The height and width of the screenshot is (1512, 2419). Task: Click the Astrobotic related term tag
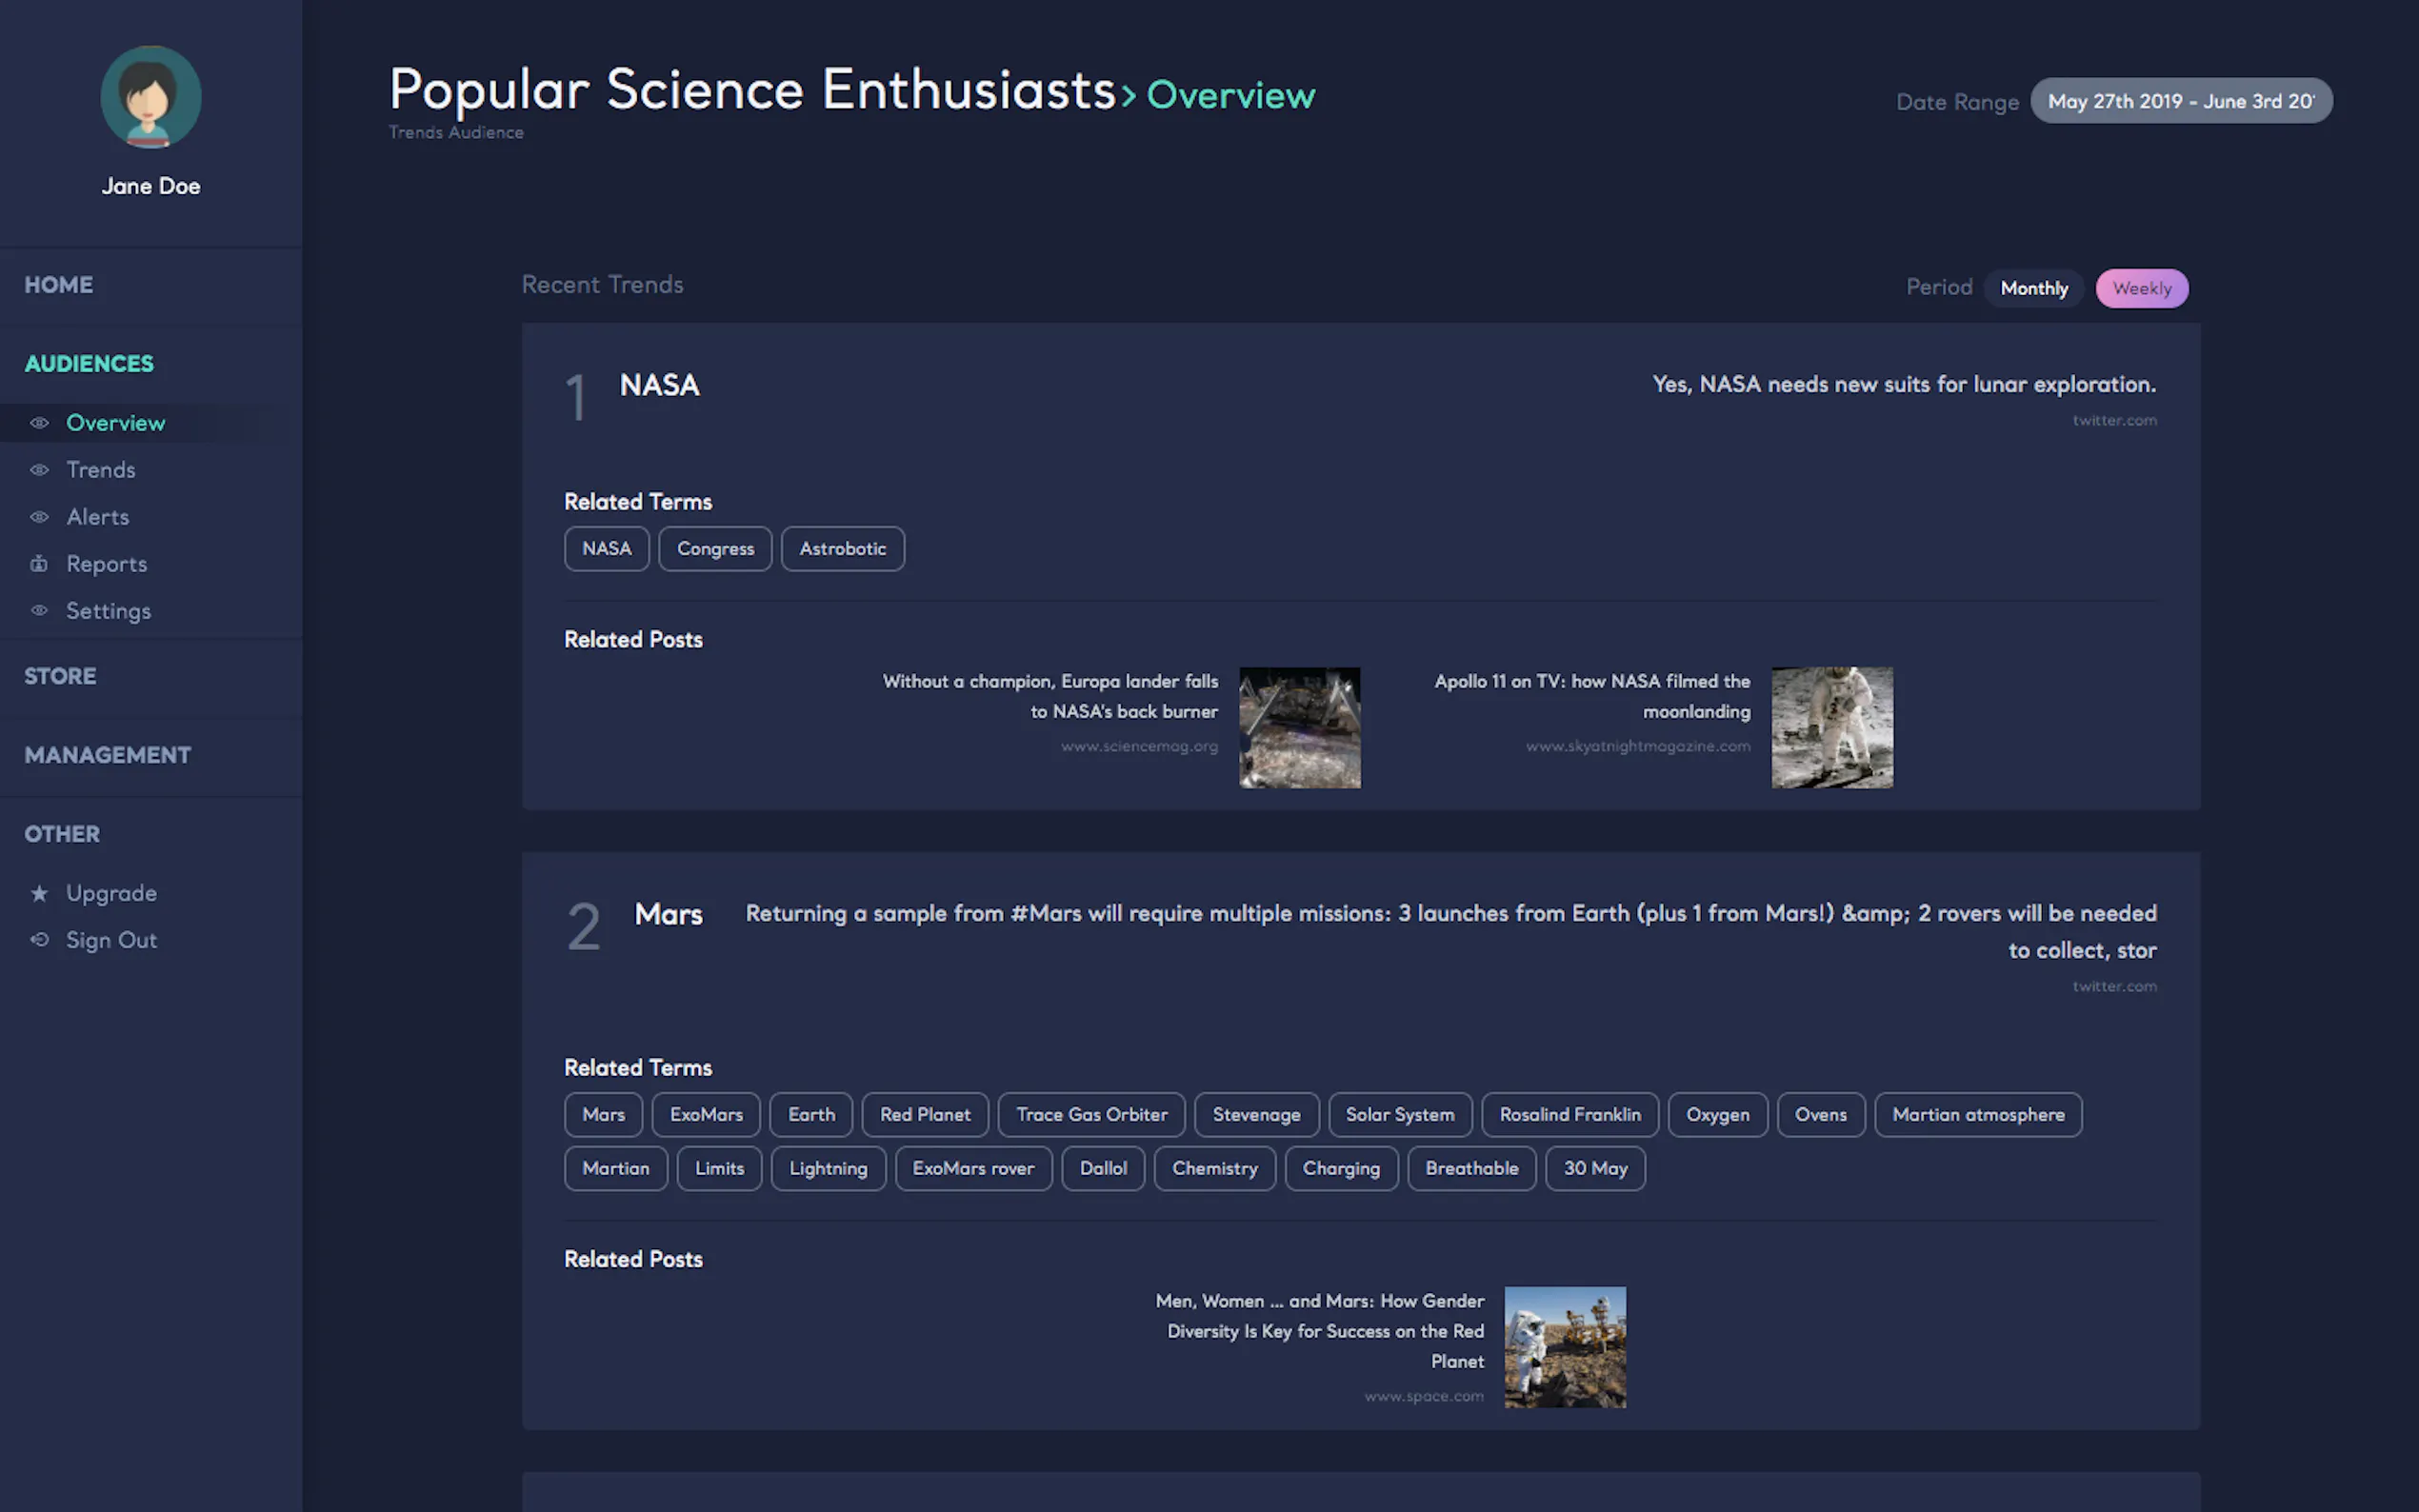(x=842, y=549)
